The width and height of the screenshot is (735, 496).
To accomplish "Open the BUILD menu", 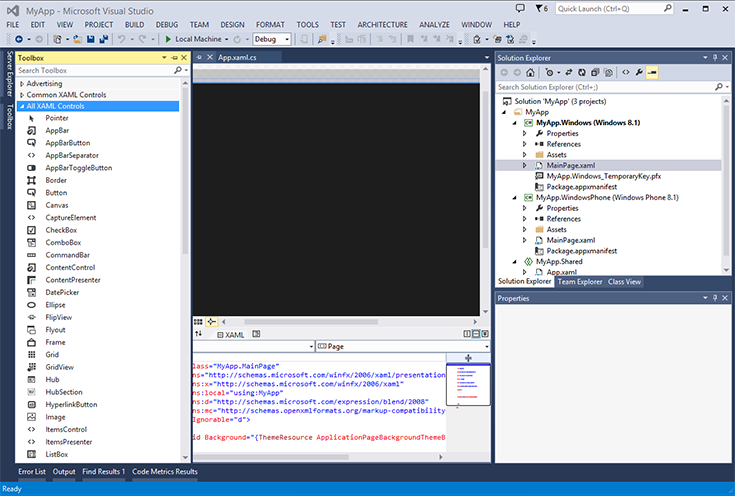I will click(135, 24).
